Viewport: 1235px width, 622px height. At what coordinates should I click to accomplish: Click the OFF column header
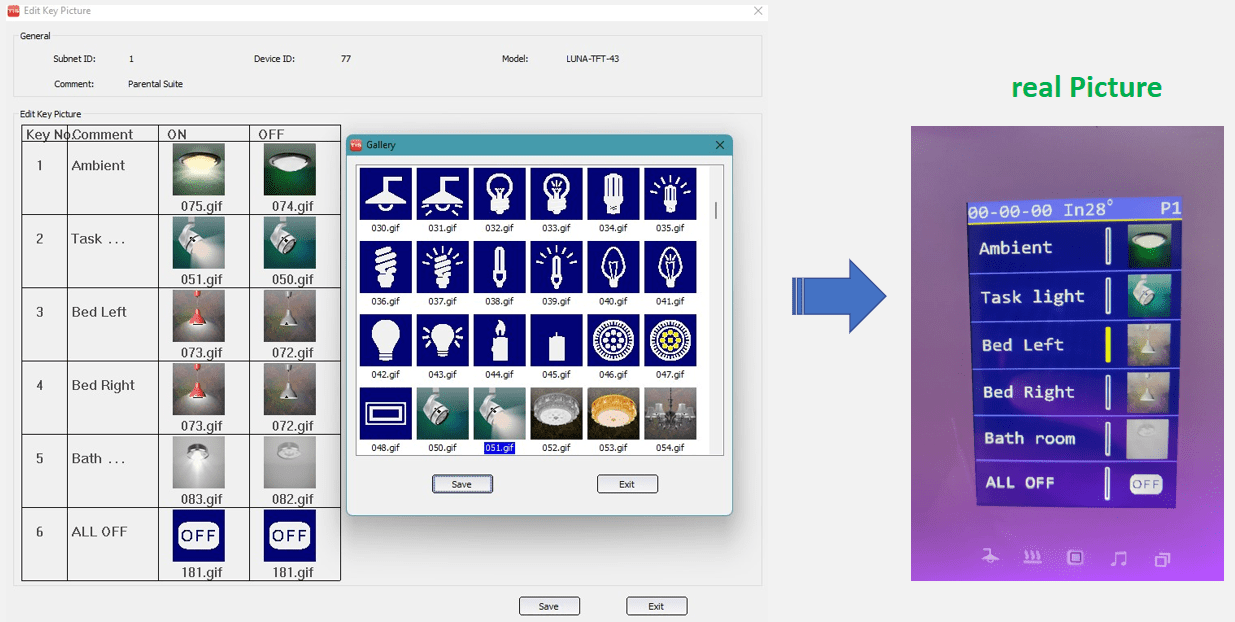point(295,134)
